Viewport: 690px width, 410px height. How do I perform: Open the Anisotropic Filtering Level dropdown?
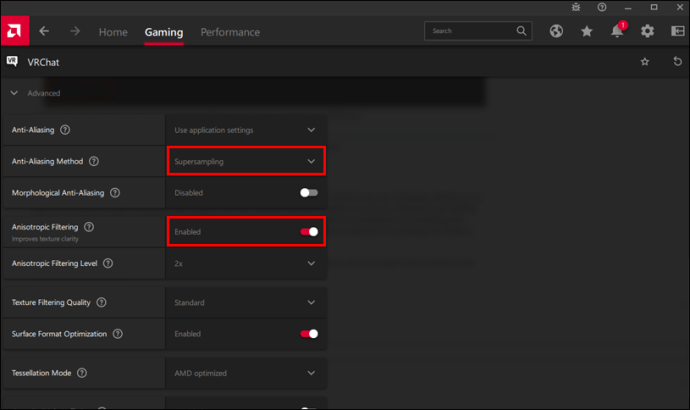pos(246,264)
